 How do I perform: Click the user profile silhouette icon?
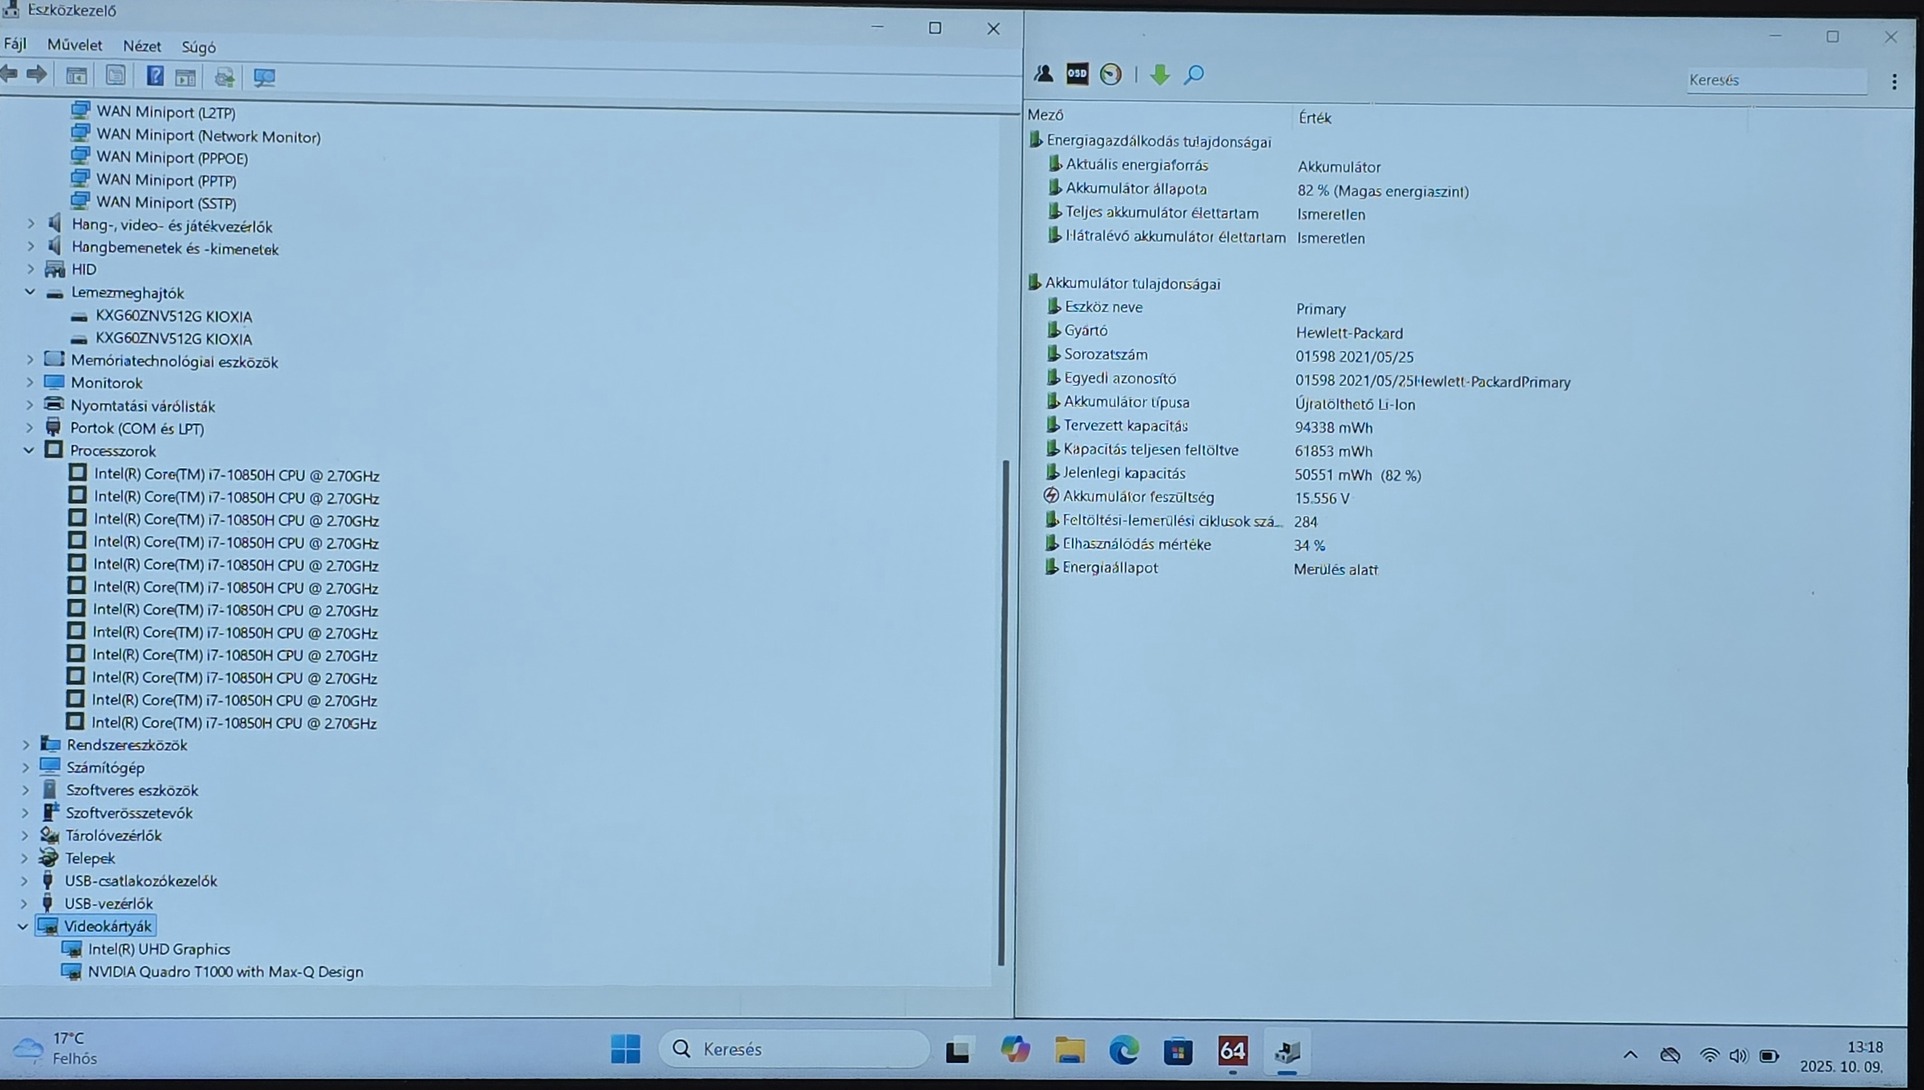point(1043,74)
